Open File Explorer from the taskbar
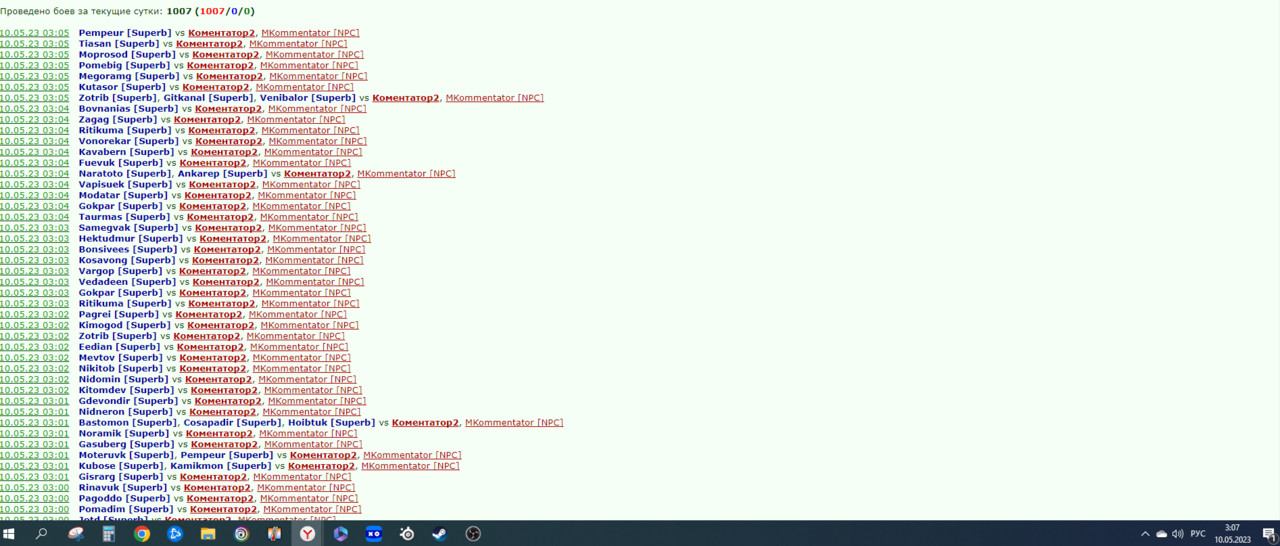 pos(208,534)
